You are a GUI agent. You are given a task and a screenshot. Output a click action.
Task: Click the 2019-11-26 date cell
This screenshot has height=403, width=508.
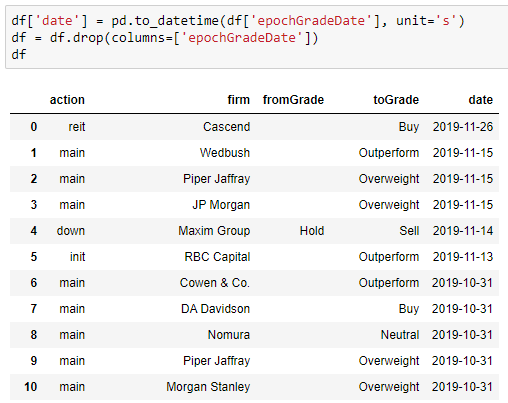point(463,127)
